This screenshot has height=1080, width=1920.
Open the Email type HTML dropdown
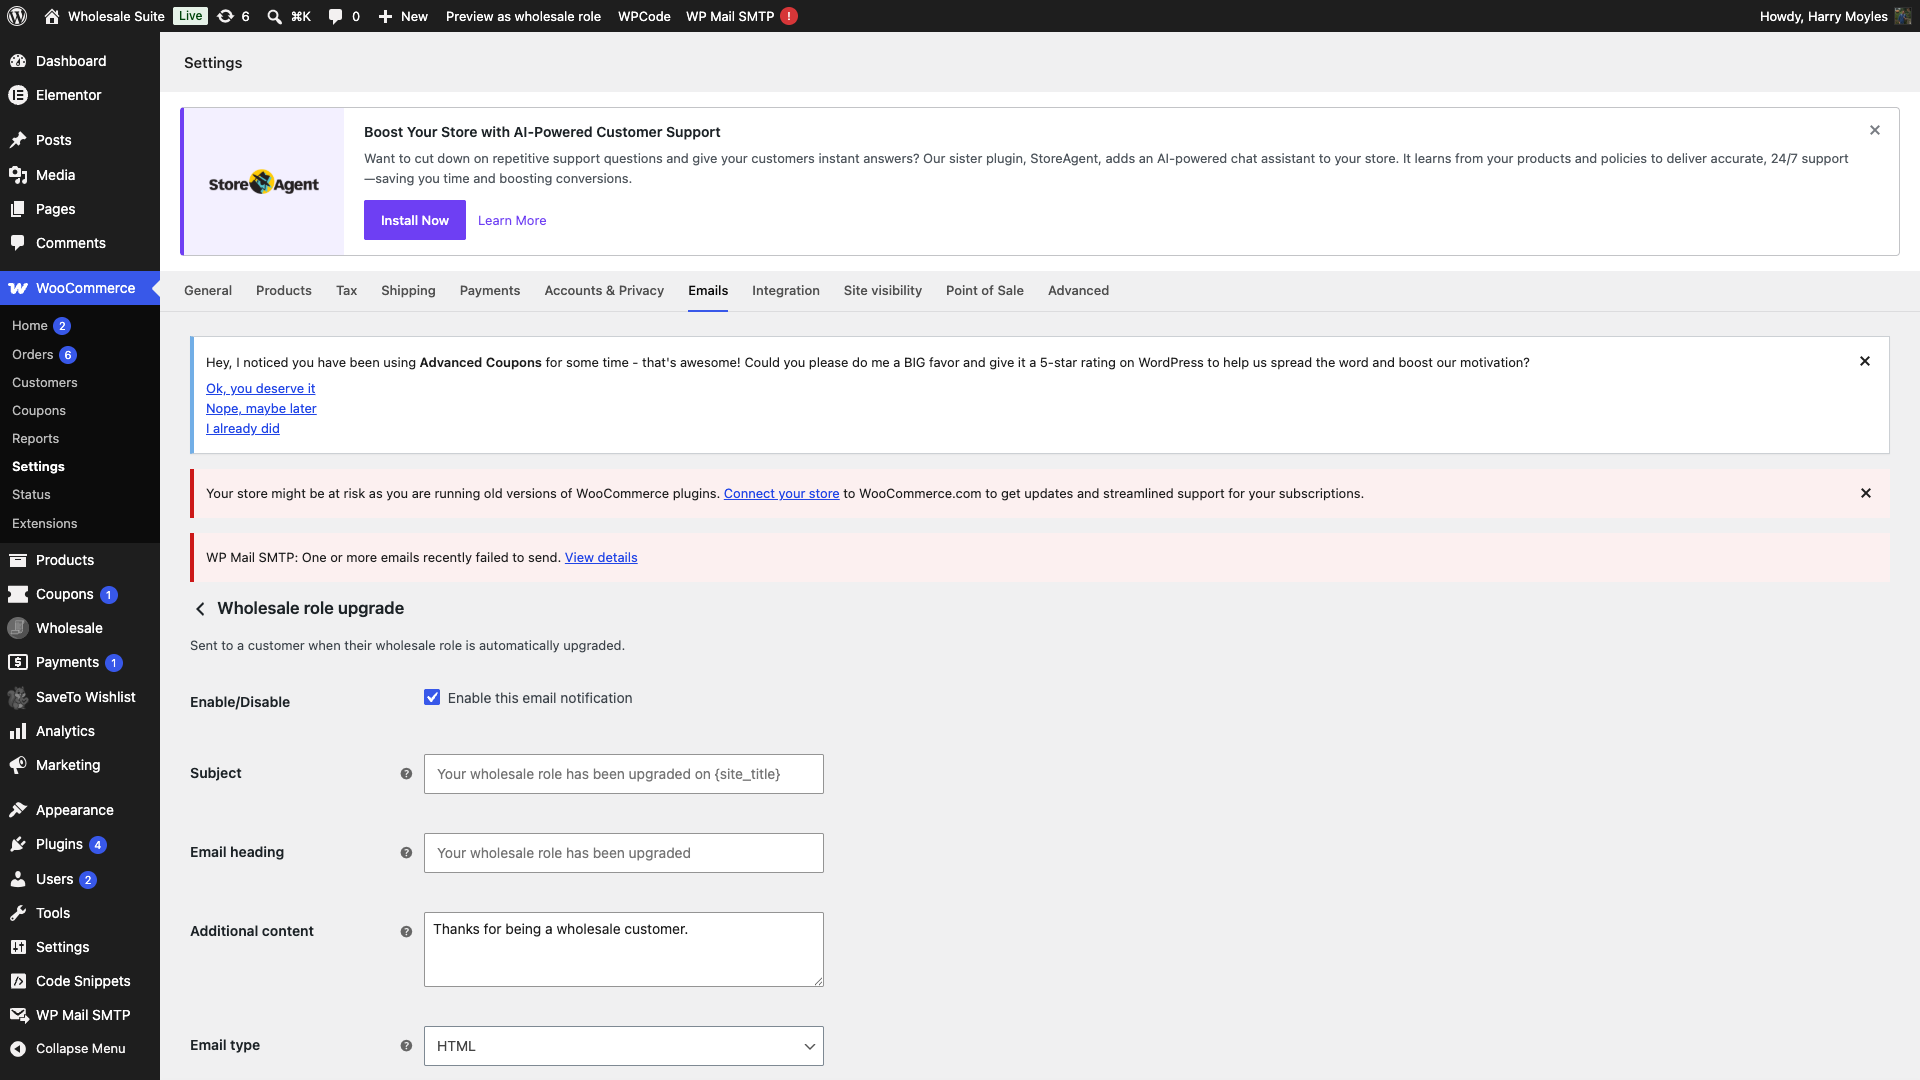[623, 1046]
